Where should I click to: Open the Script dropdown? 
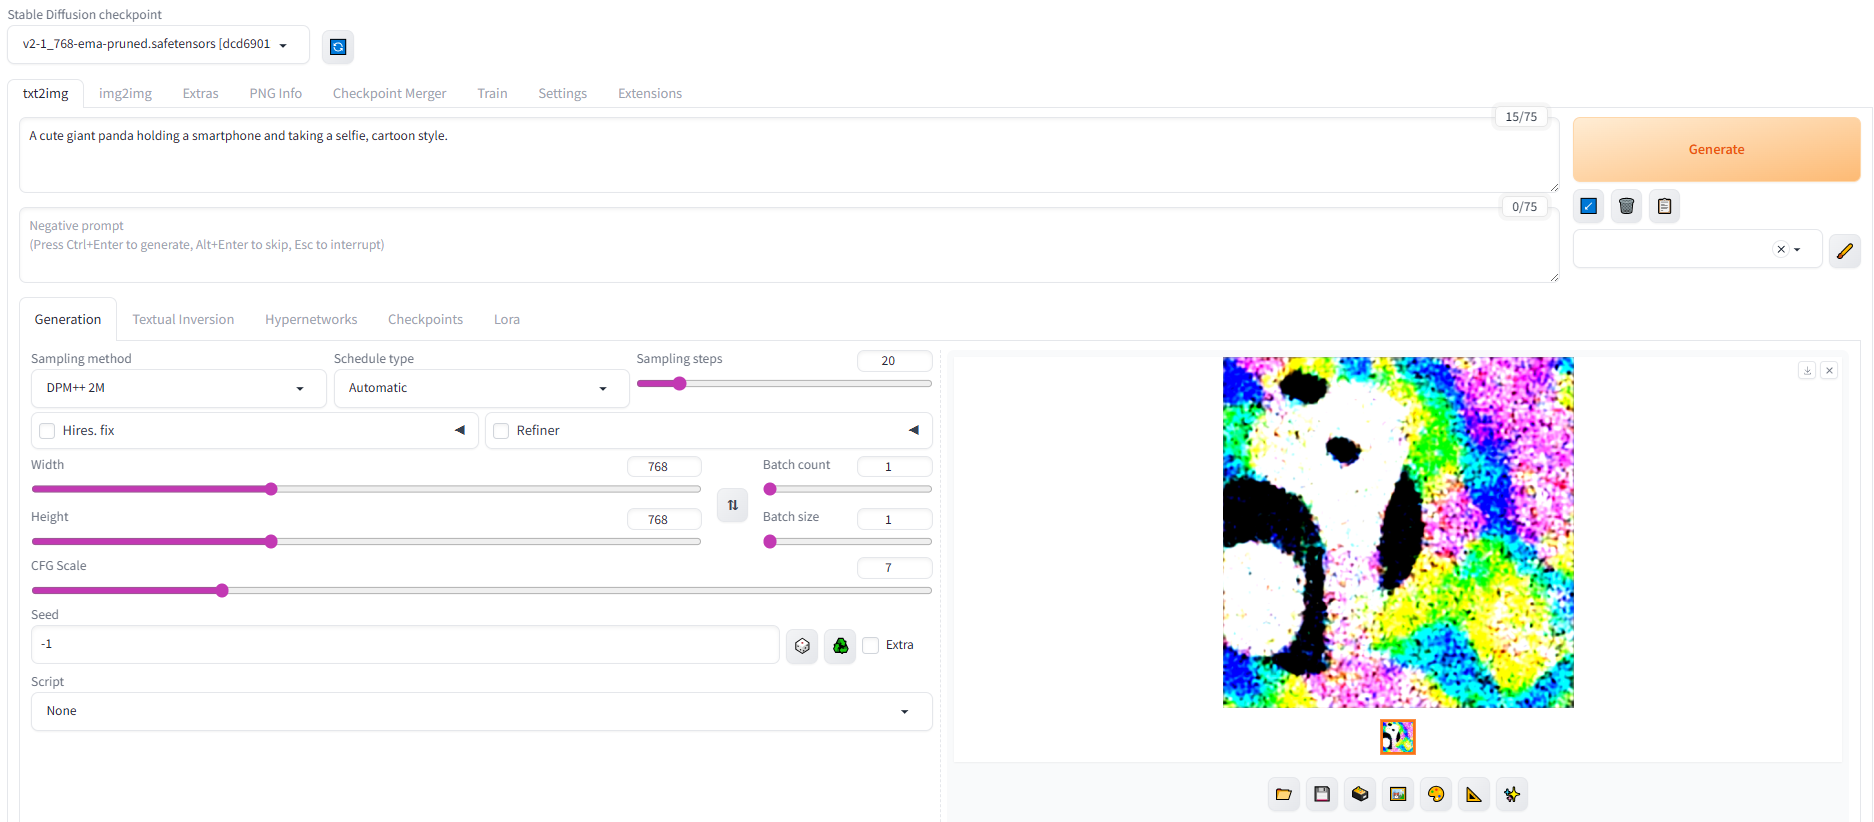pyautogui.click(x=480, y=711)
